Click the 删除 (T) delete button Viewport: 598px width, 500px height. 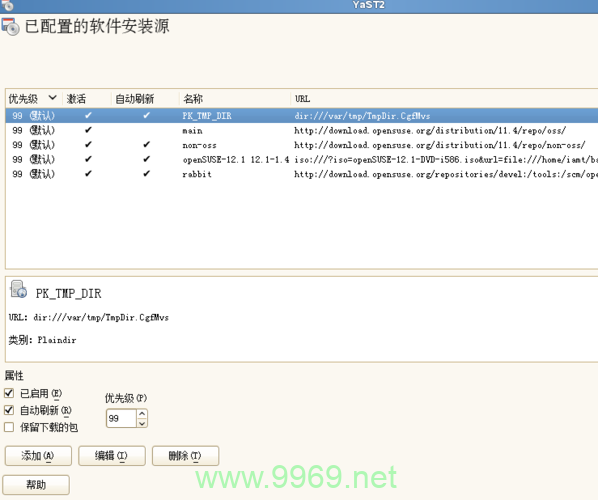pyautogui.click(x=185, y=456)
